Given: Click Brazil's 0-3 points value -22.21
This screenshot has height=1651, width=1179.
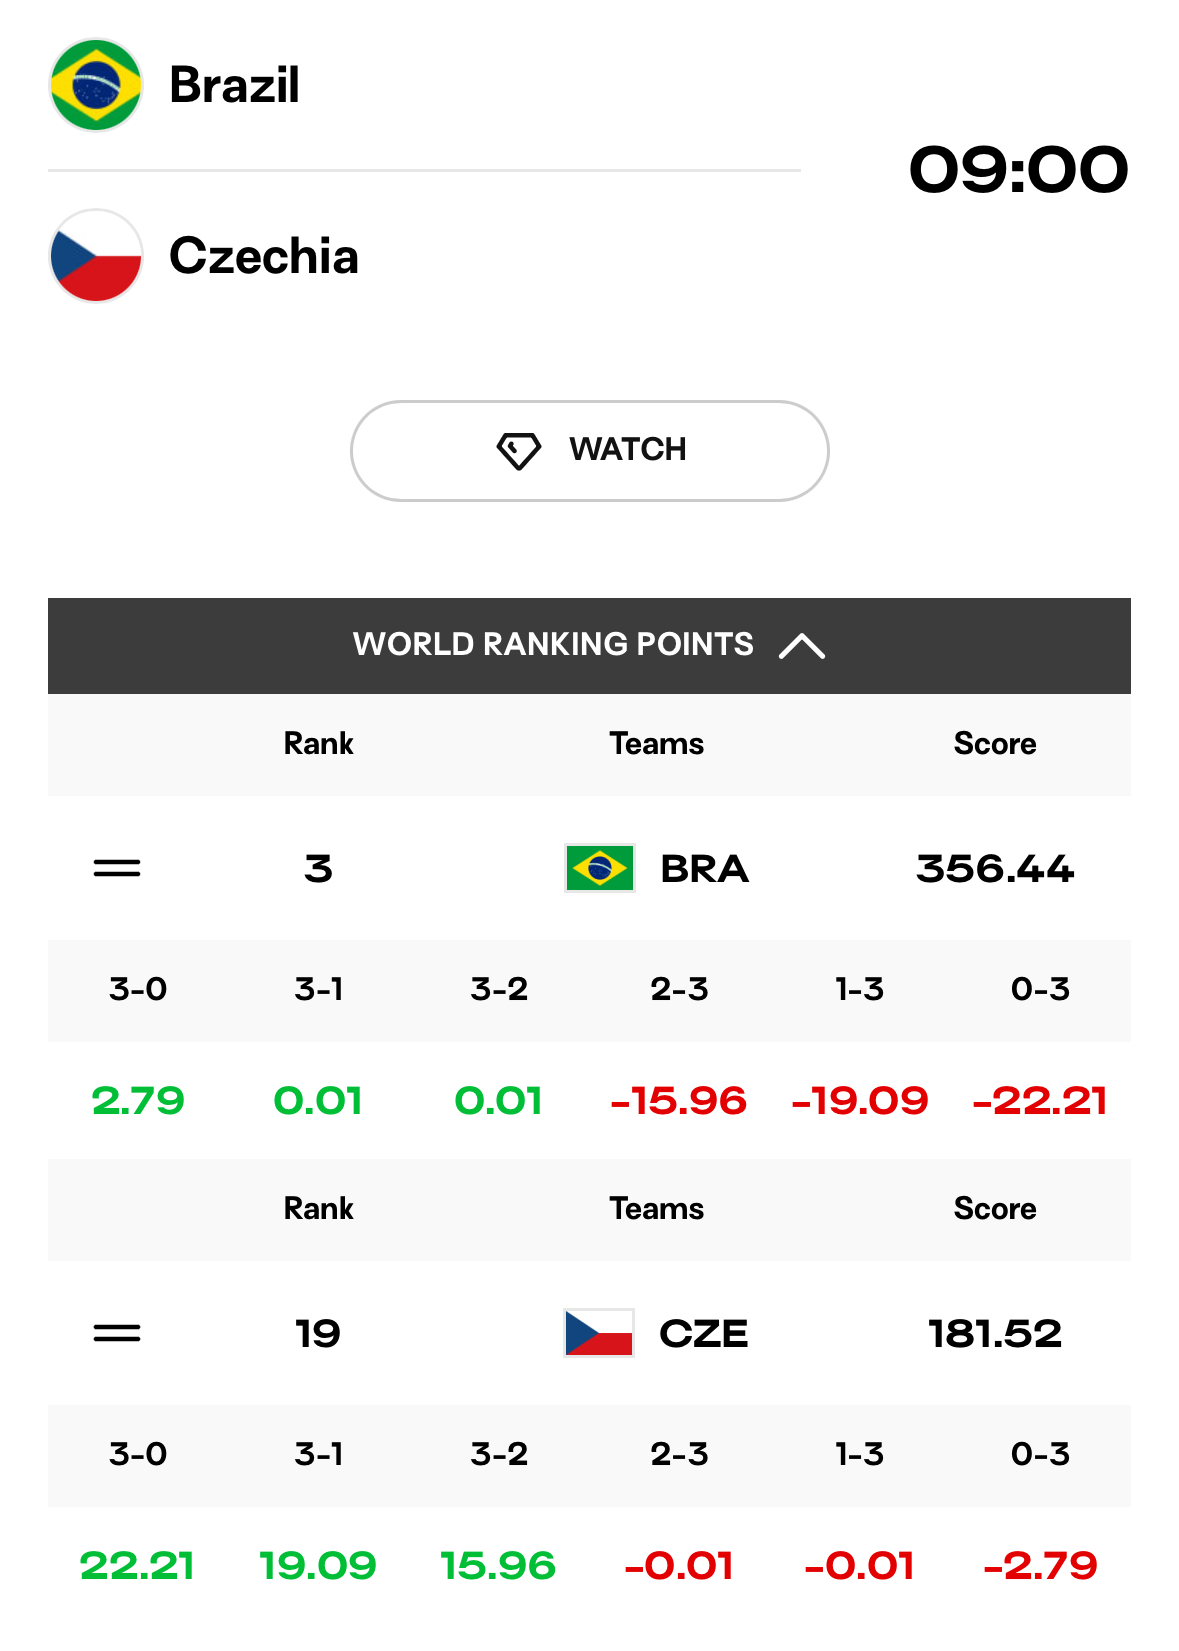Looking at the screenshot, I should click(x=1040, y=1101).
